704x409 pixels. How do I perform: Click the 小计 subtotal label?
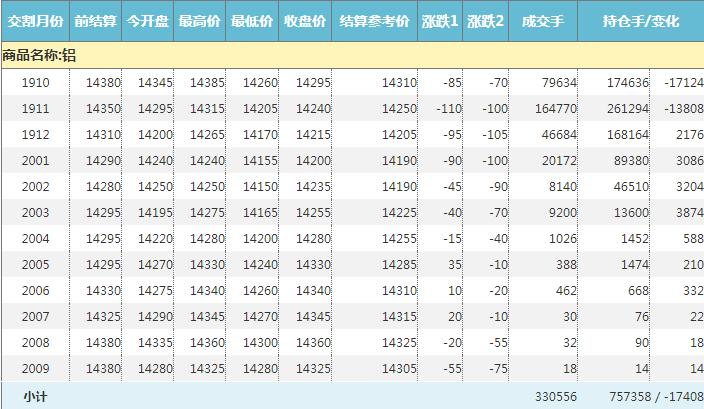click(35, 397)
